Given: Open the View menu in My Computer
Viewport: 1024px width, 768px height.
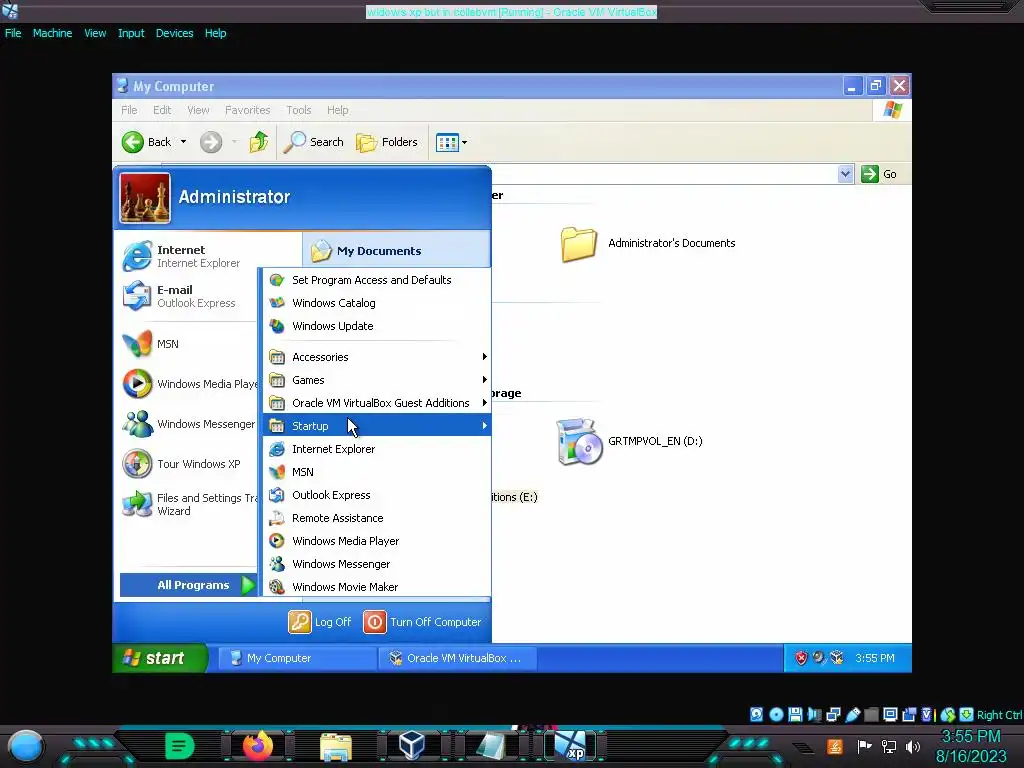Looking at the screenshot, I should coord(199,110).
